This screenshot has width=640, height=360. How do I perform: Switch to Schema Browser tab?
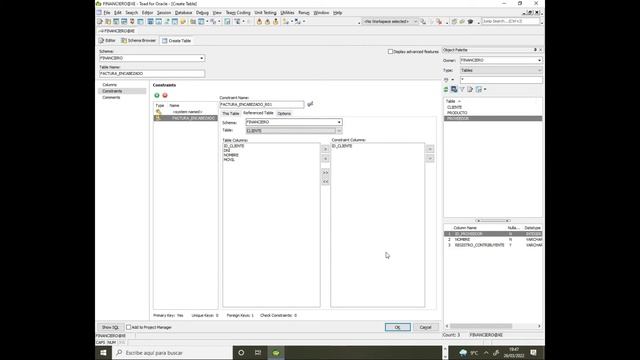[x=139, y=41]
